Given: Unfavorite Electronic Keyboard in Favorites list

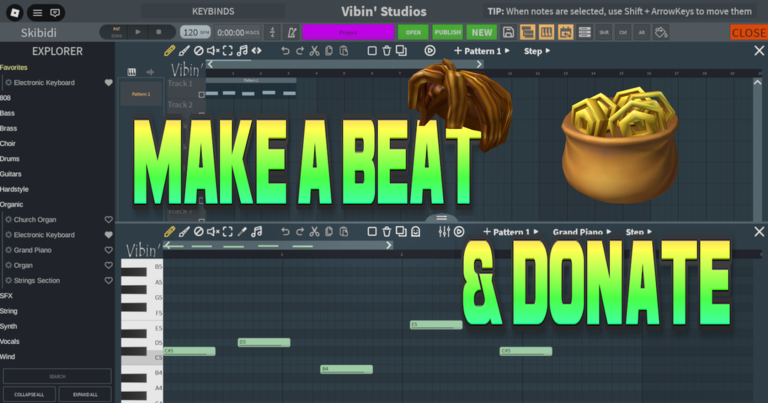Looking at the screenshot, I should click(x=109, y=83).
